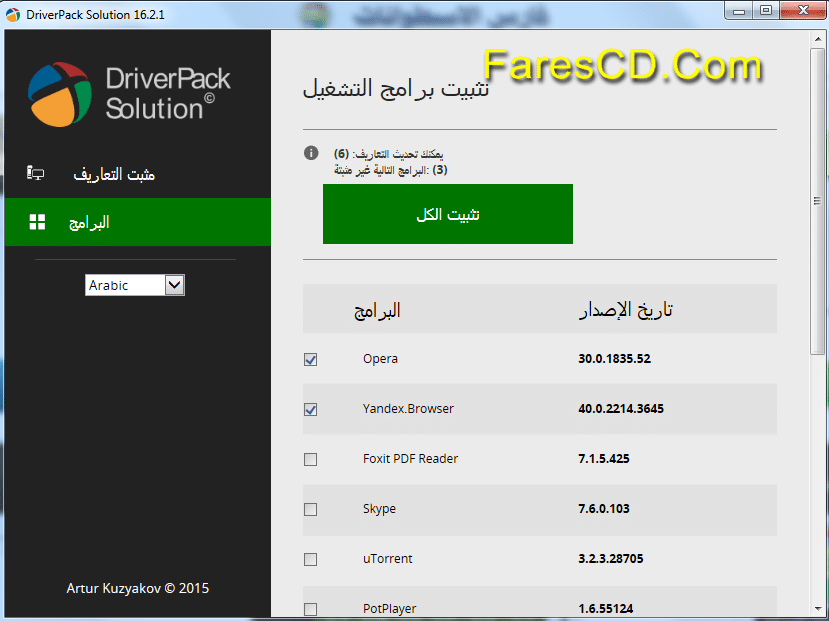The image size is (829, 621).
Task: Tick the PotPlayer checkbox
Action: point(310,609)
